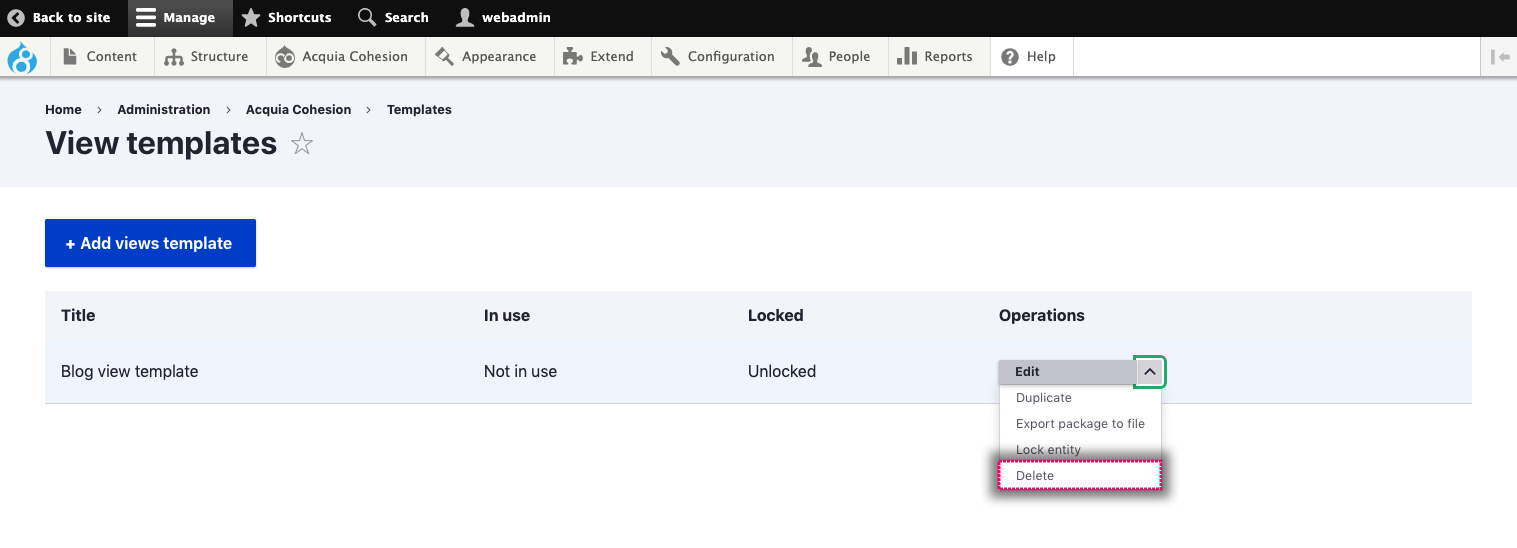The height and width of the screenshot is (548, 1517).
Task: Open the webadmin user menu
Action: (503, 18)
